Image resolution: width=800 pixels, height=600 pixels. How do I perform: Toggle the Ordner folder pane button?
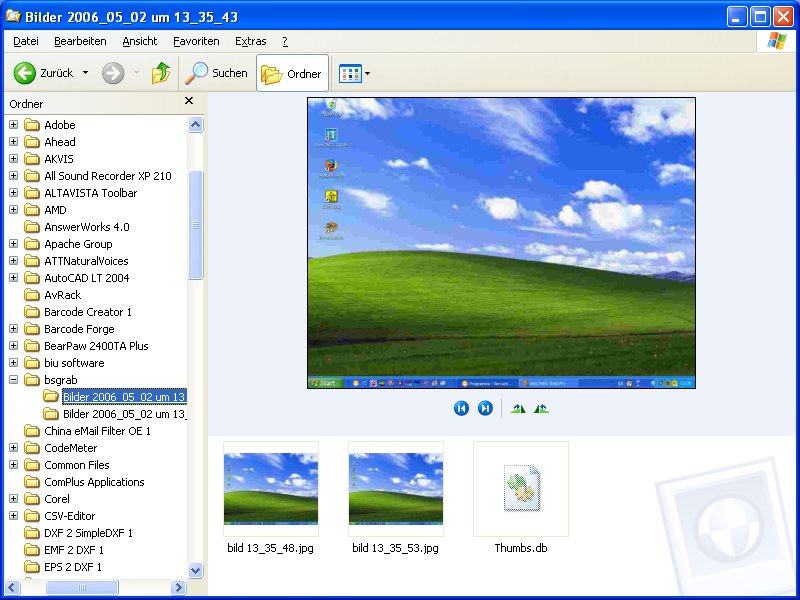tap(292, 73)
